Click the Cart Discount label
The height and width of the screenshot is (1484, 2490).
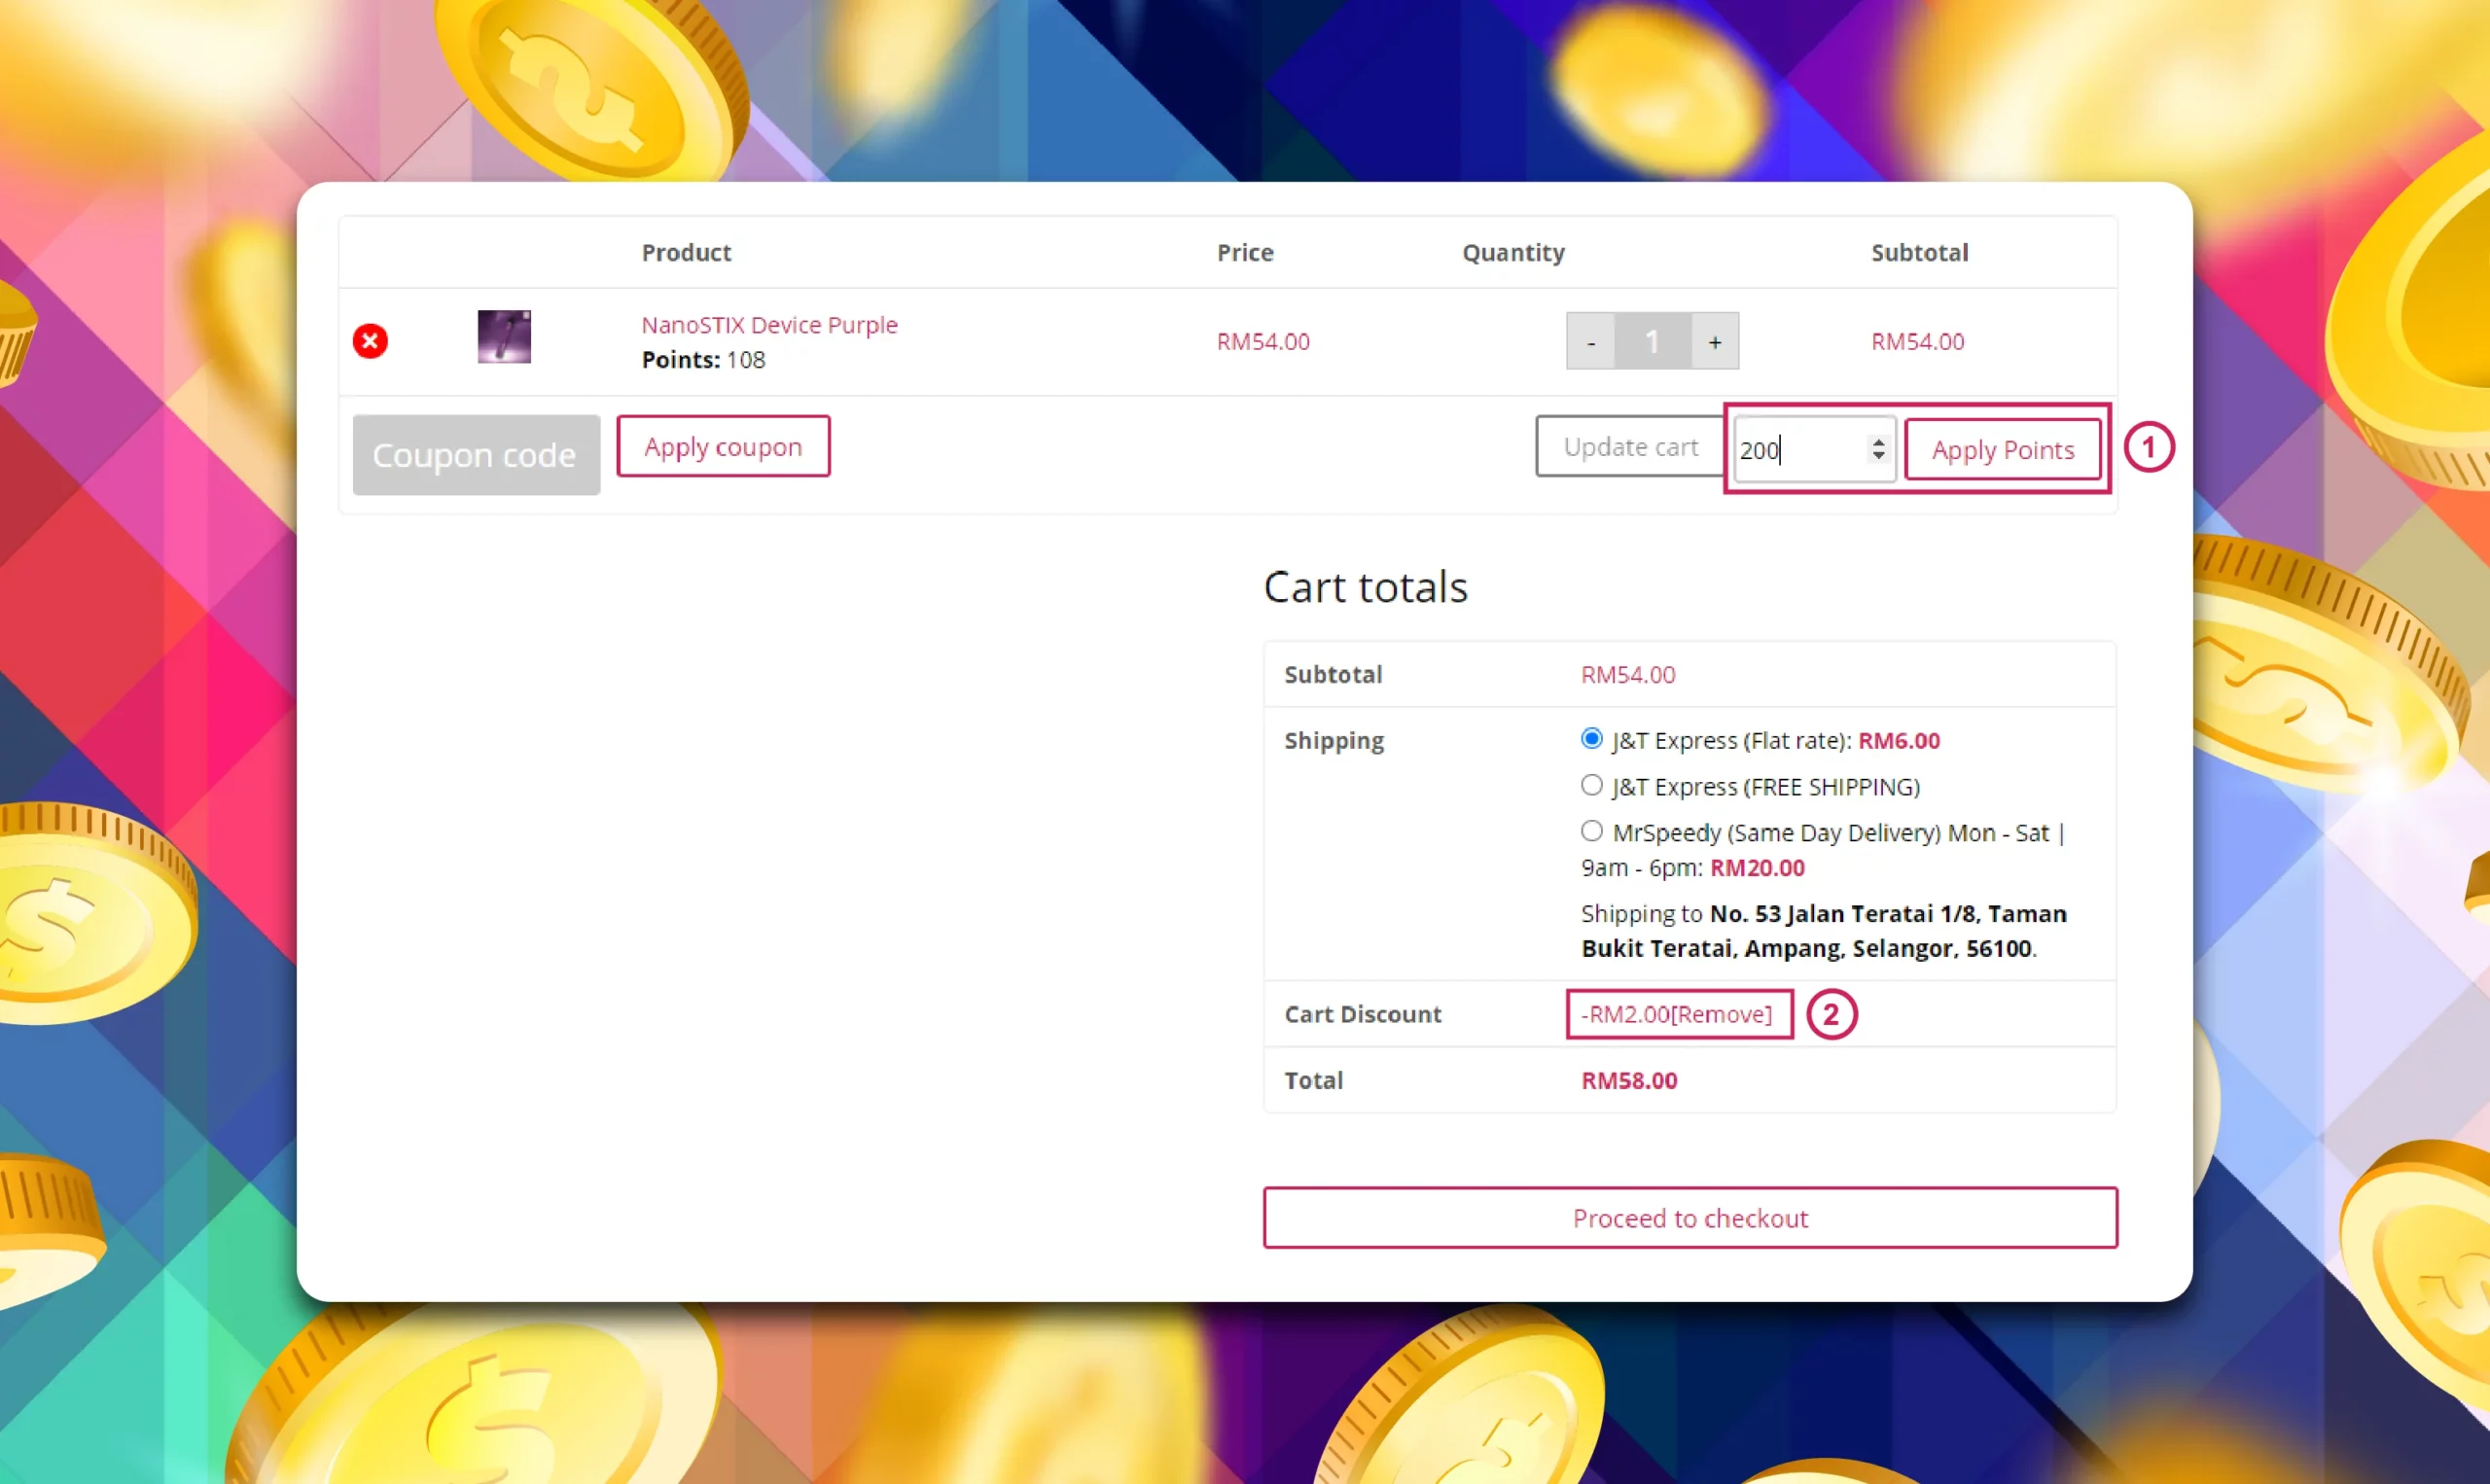tap(1362, 1014)
